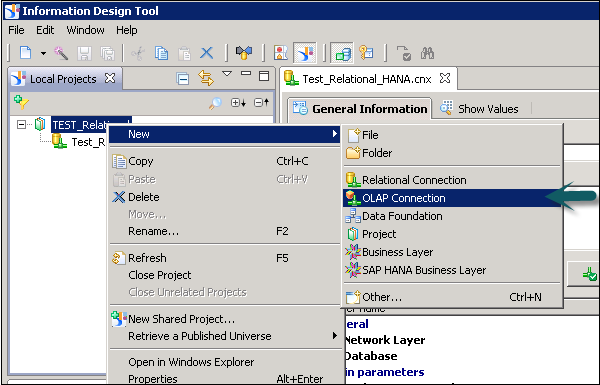Click the add filter funnel icon
Viewport: 600px width, 385px height.
click(21, 102)
